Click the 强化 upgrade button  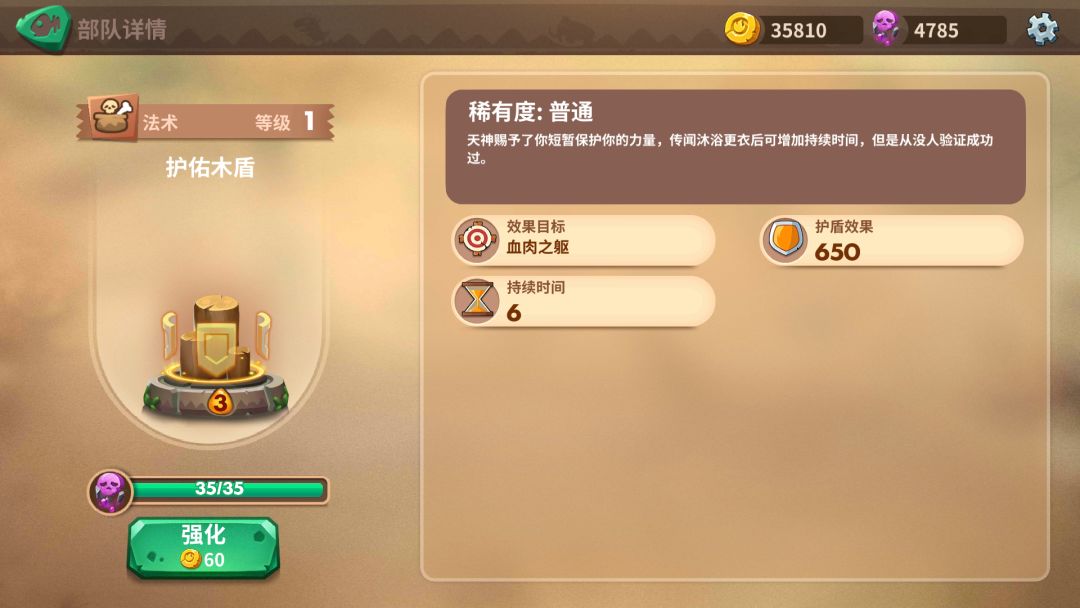coord(203,547)
